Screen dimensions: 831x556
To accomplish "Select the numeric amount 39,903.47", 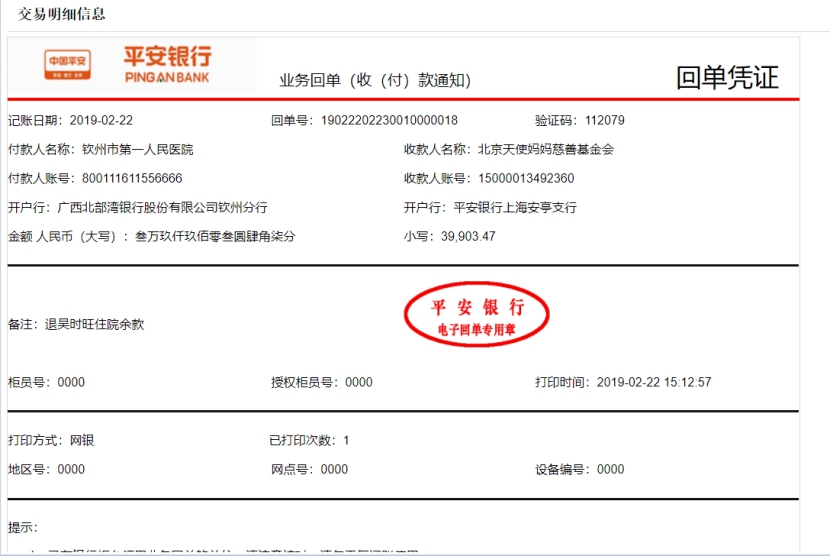I will [468, 236].
